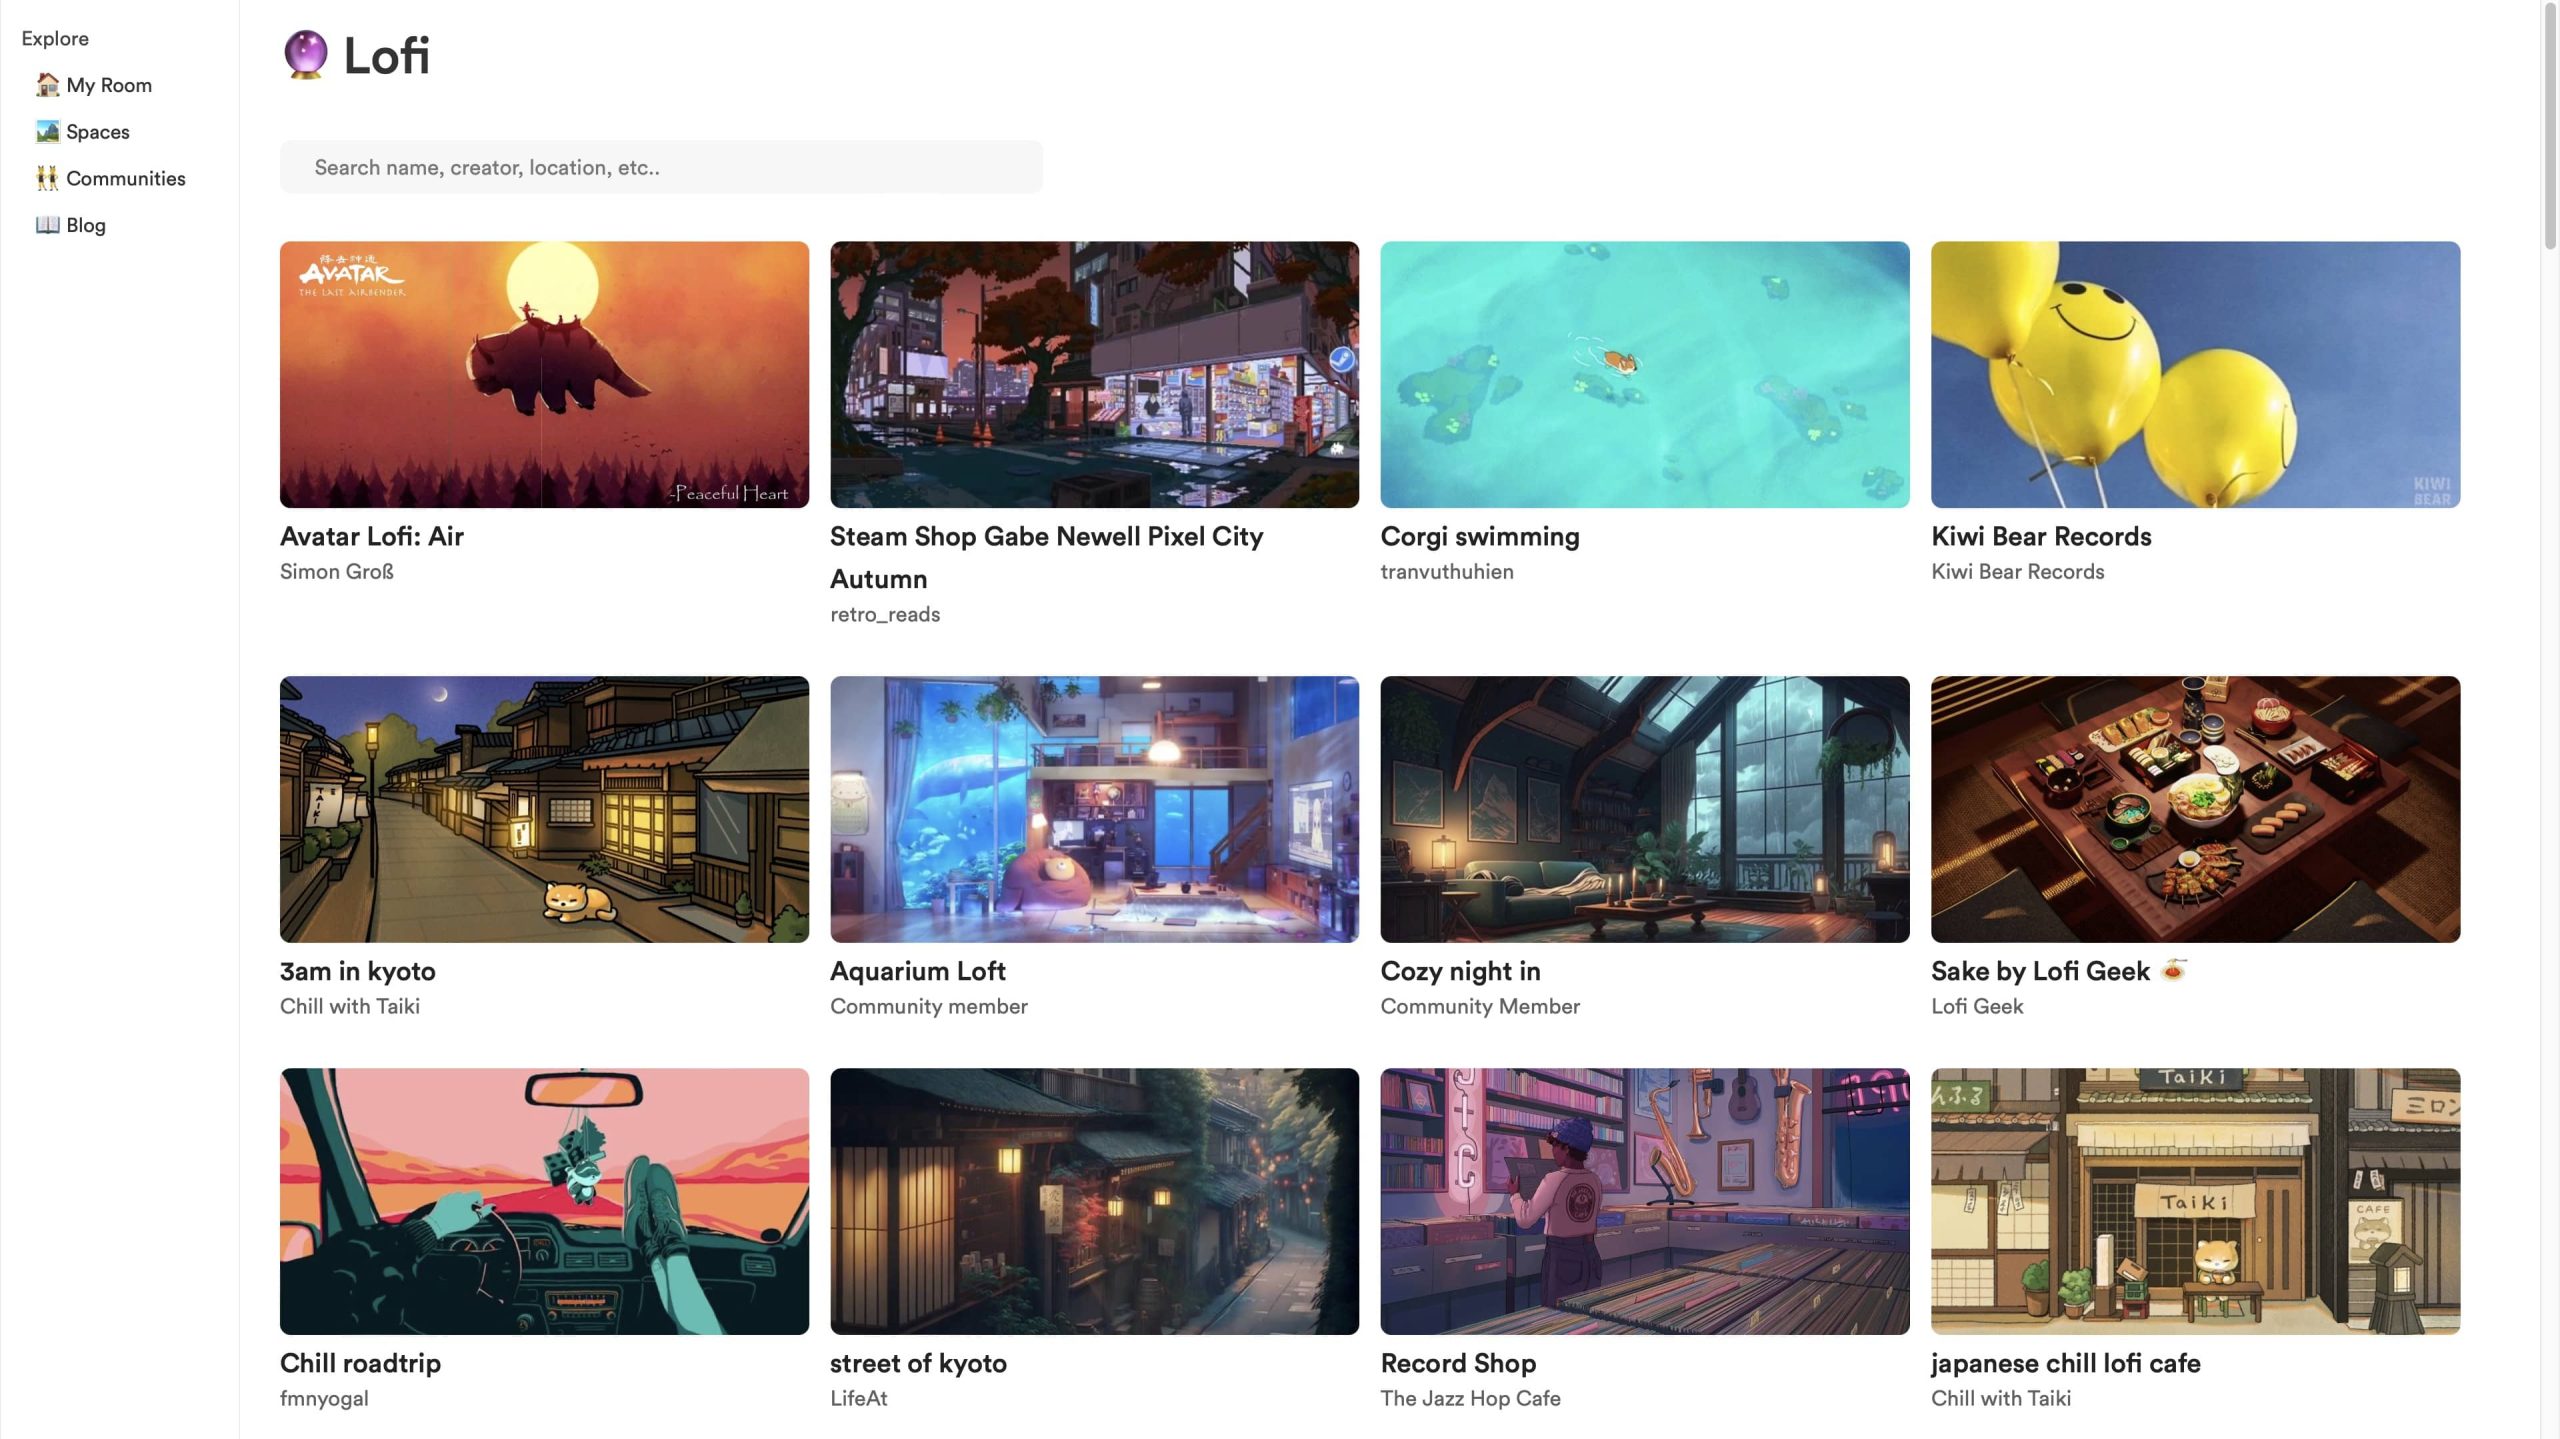Viewport: 2560px width, 1439px height.
Task: Click the japanese chill lofi cafe title
Action: 2065,1363
